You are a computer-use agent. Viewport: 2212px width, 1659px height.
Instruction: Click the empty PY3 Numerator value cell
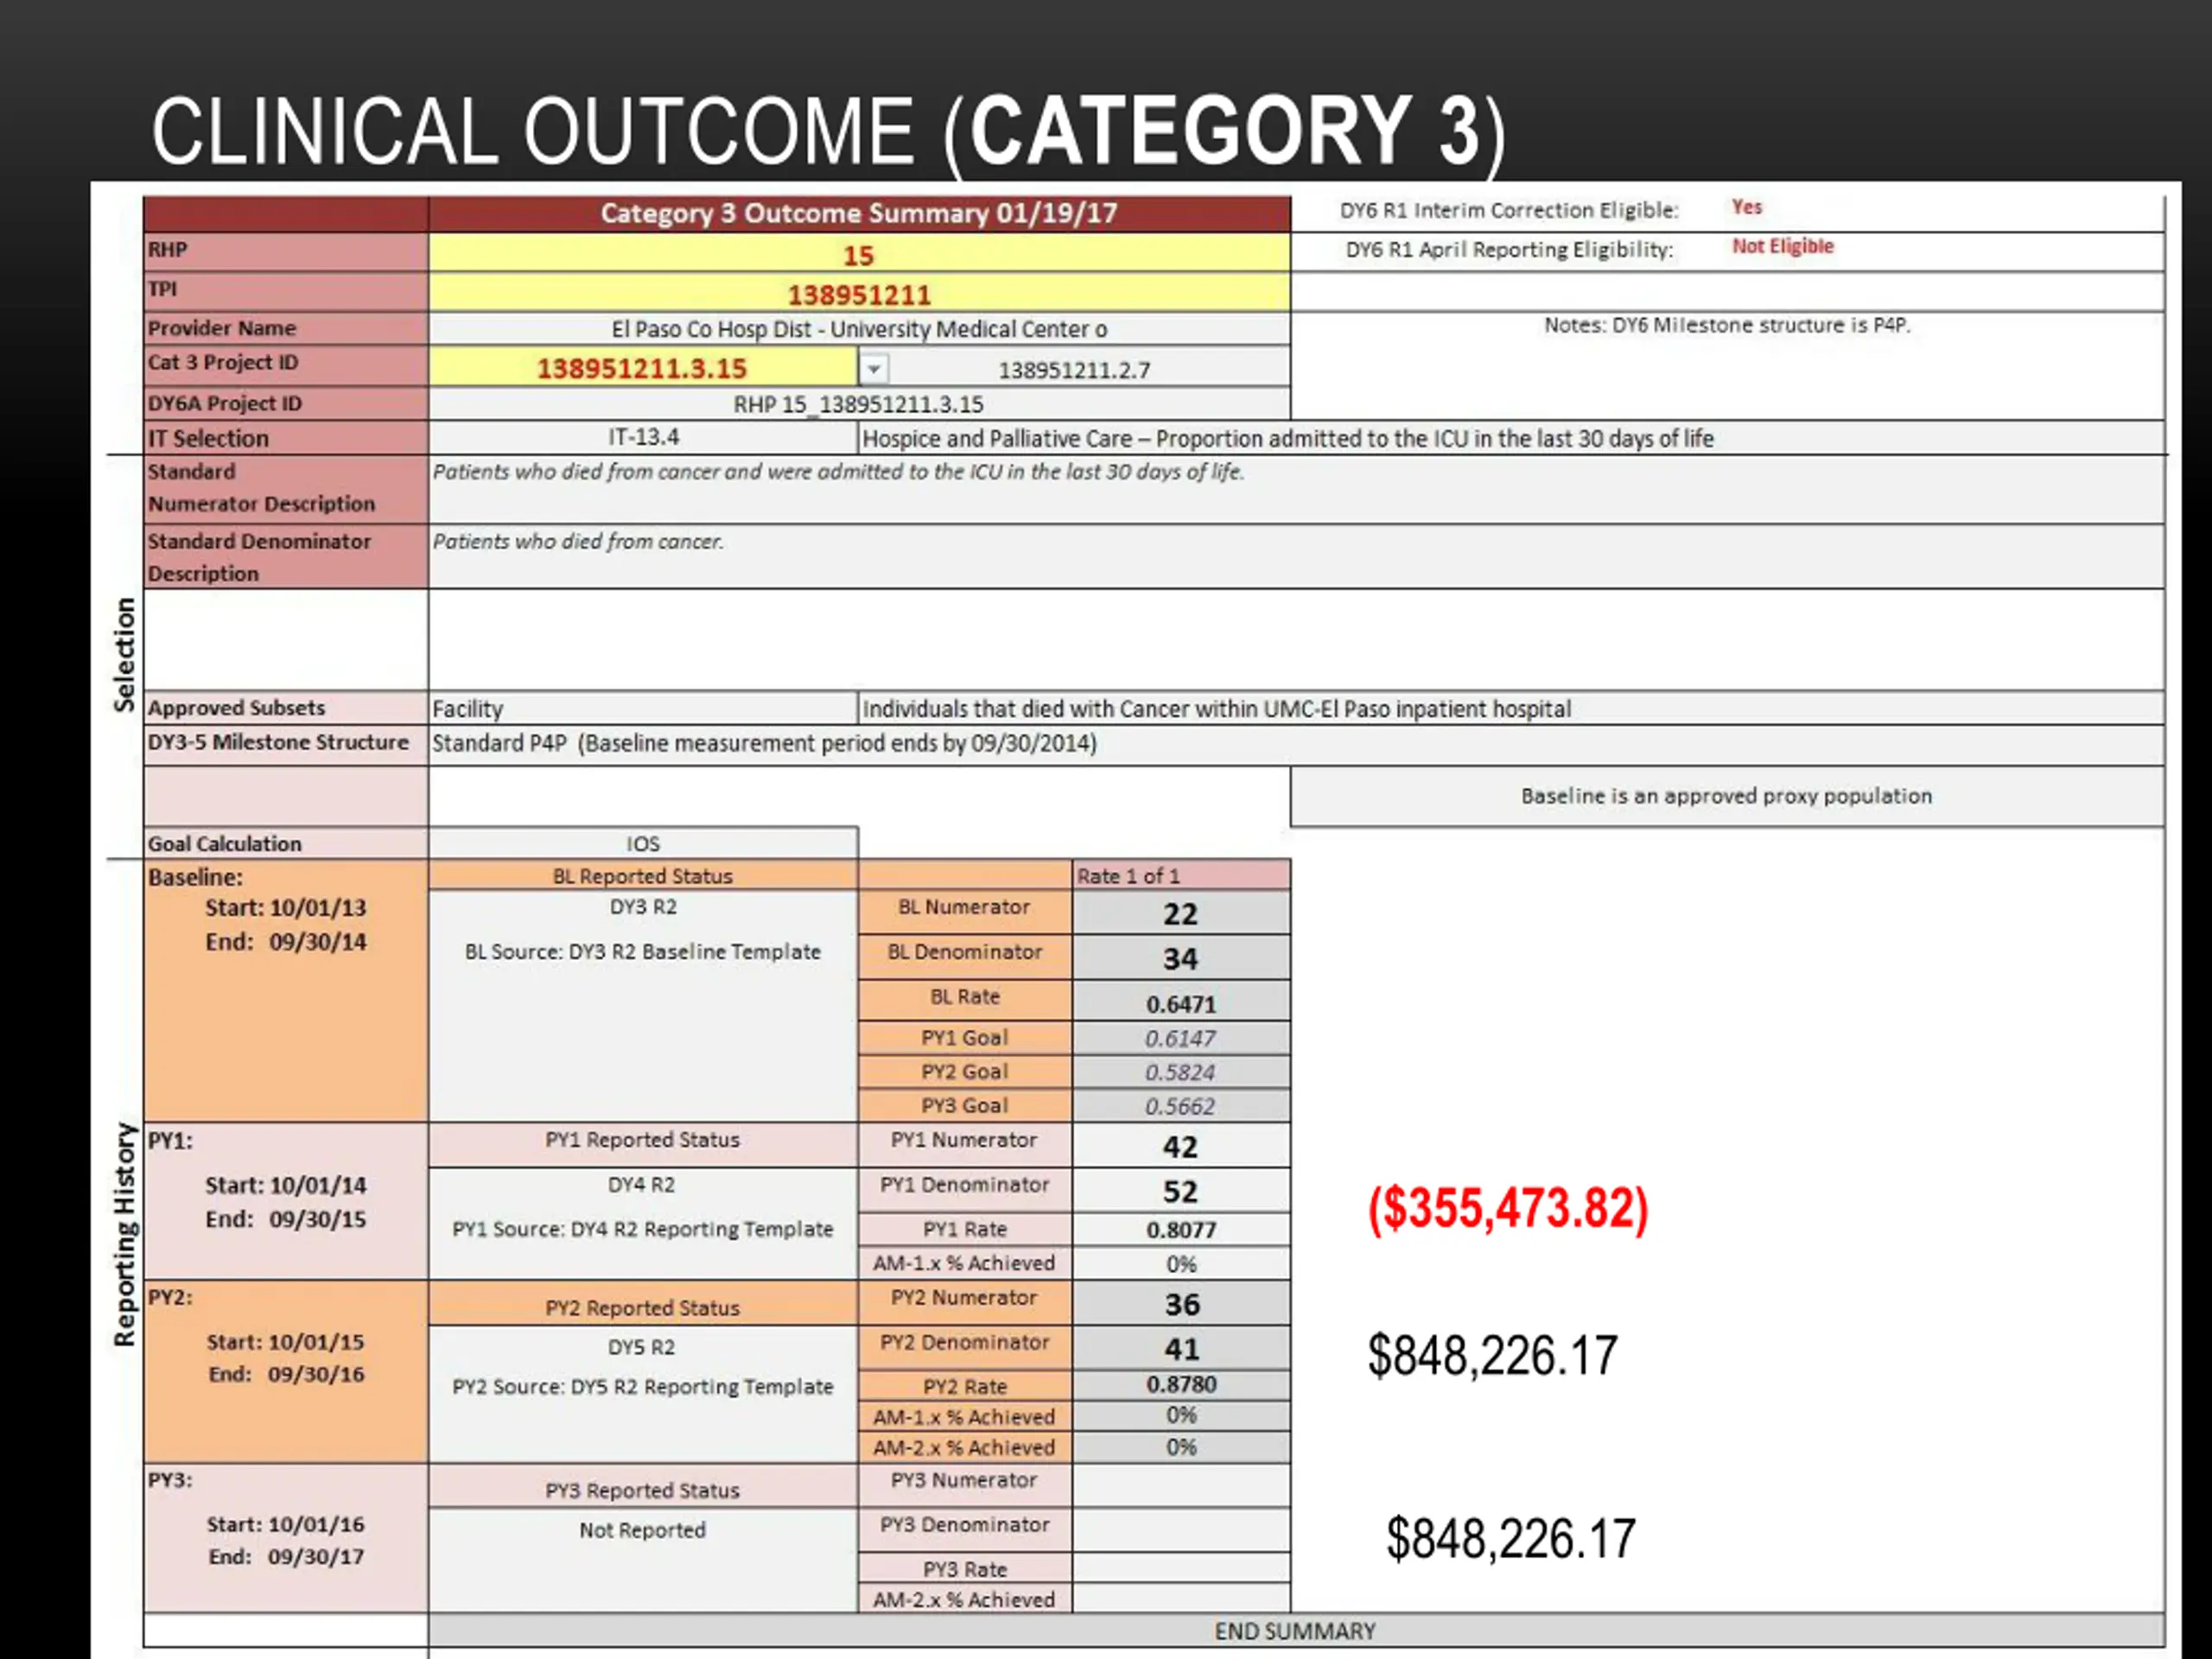pos(1181,1486)
